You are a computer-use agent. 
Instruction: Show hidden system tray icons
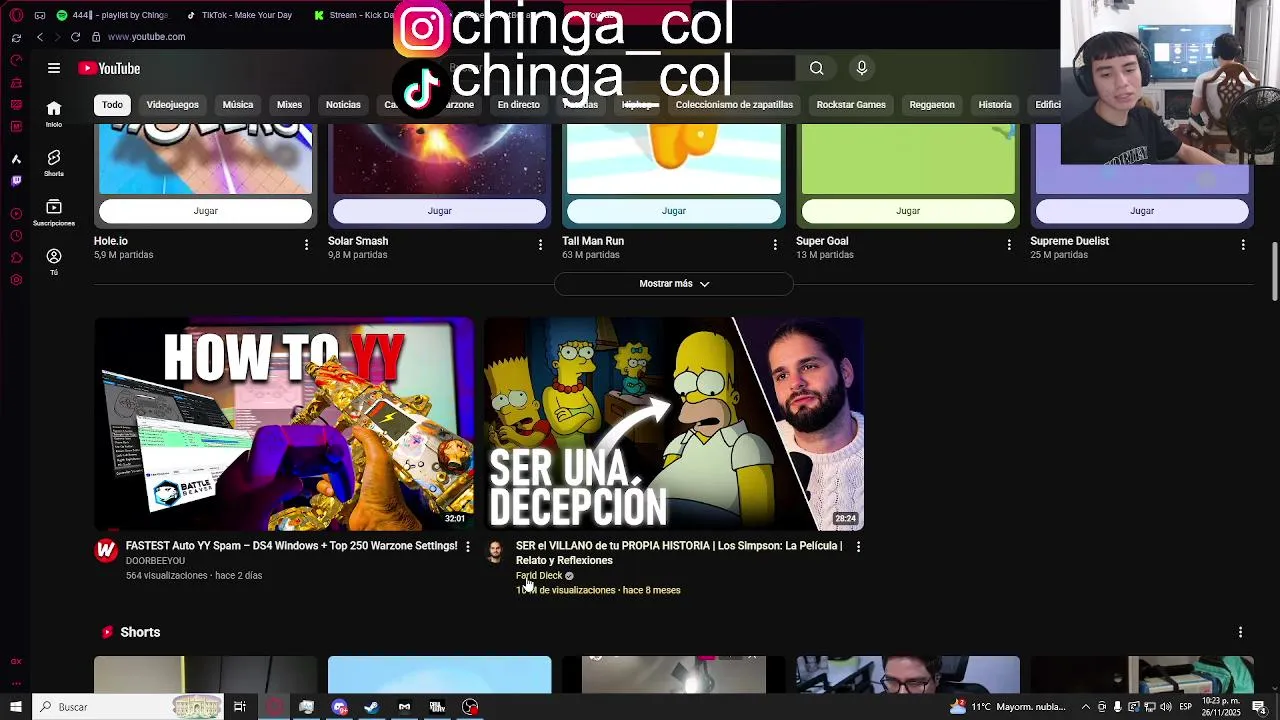point(1086,707)
